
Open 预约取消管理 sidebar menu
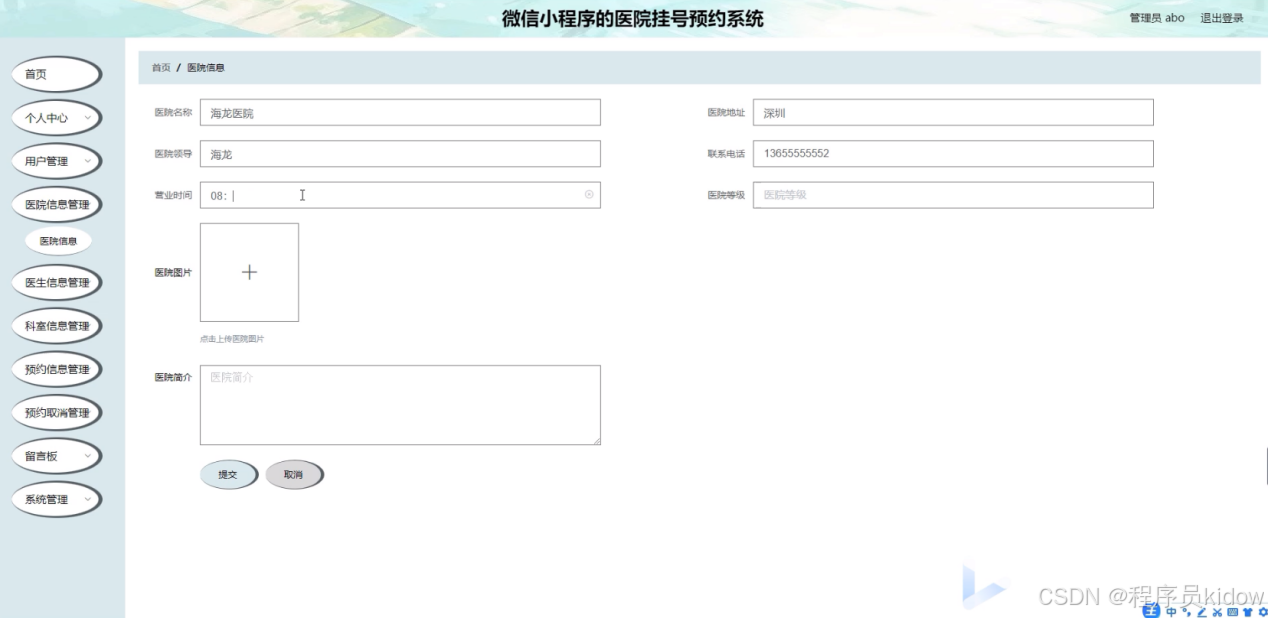click(56, 412)
